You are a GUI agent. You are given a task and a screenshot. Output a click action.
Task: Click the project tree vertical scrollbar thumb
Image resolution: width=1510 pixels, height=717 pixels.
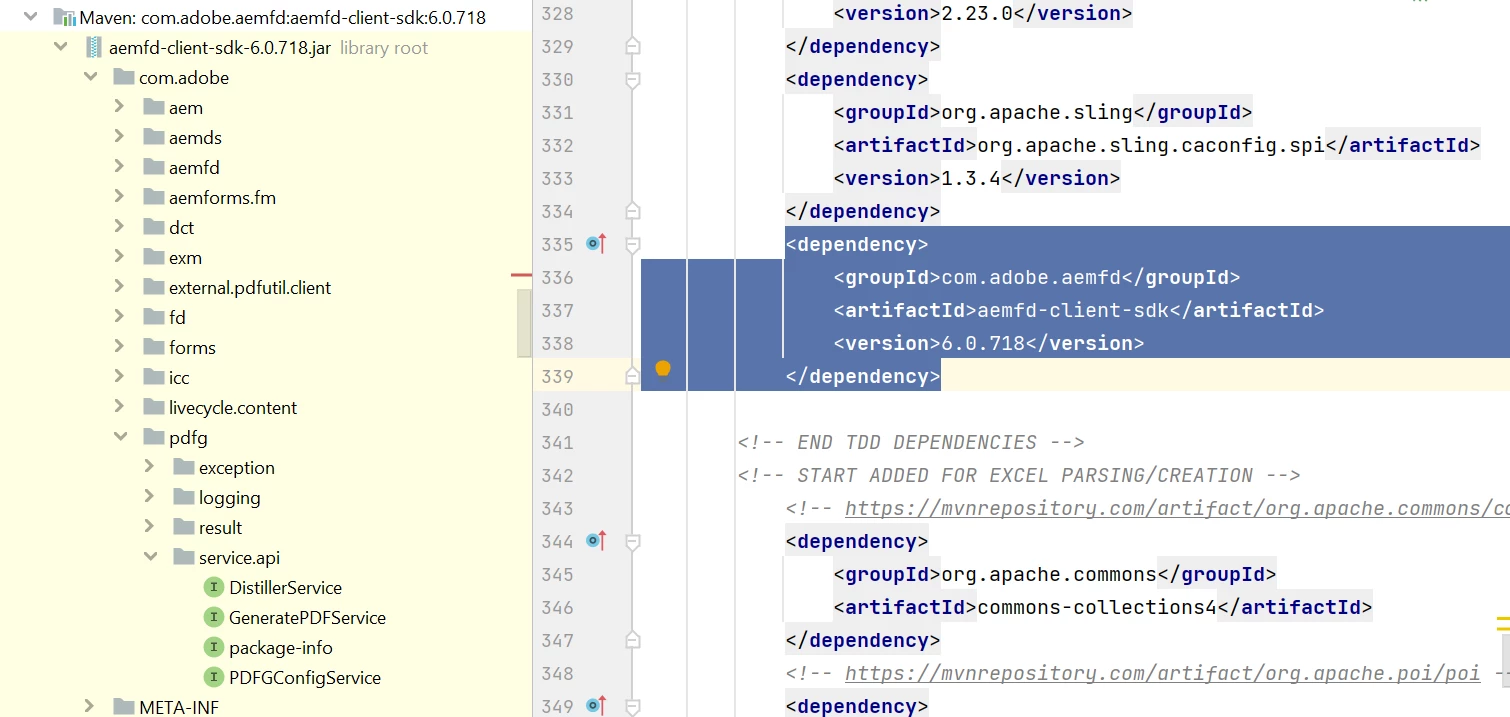[x=524, y=323]
